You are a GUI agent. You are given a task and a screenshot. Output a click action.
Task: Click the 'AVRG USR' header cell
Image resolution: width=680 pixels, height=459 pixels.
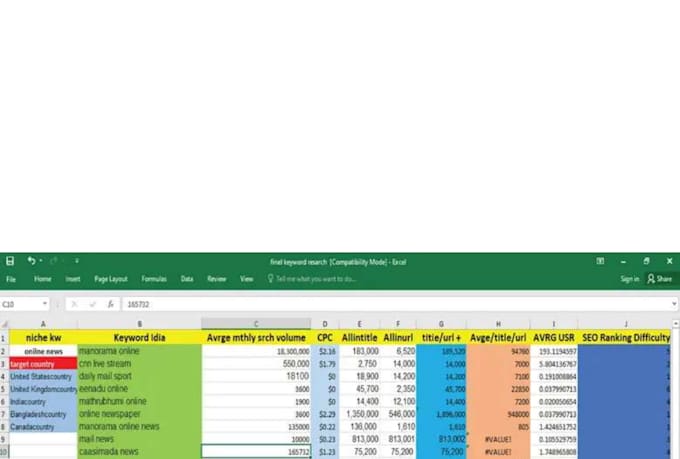554,338
